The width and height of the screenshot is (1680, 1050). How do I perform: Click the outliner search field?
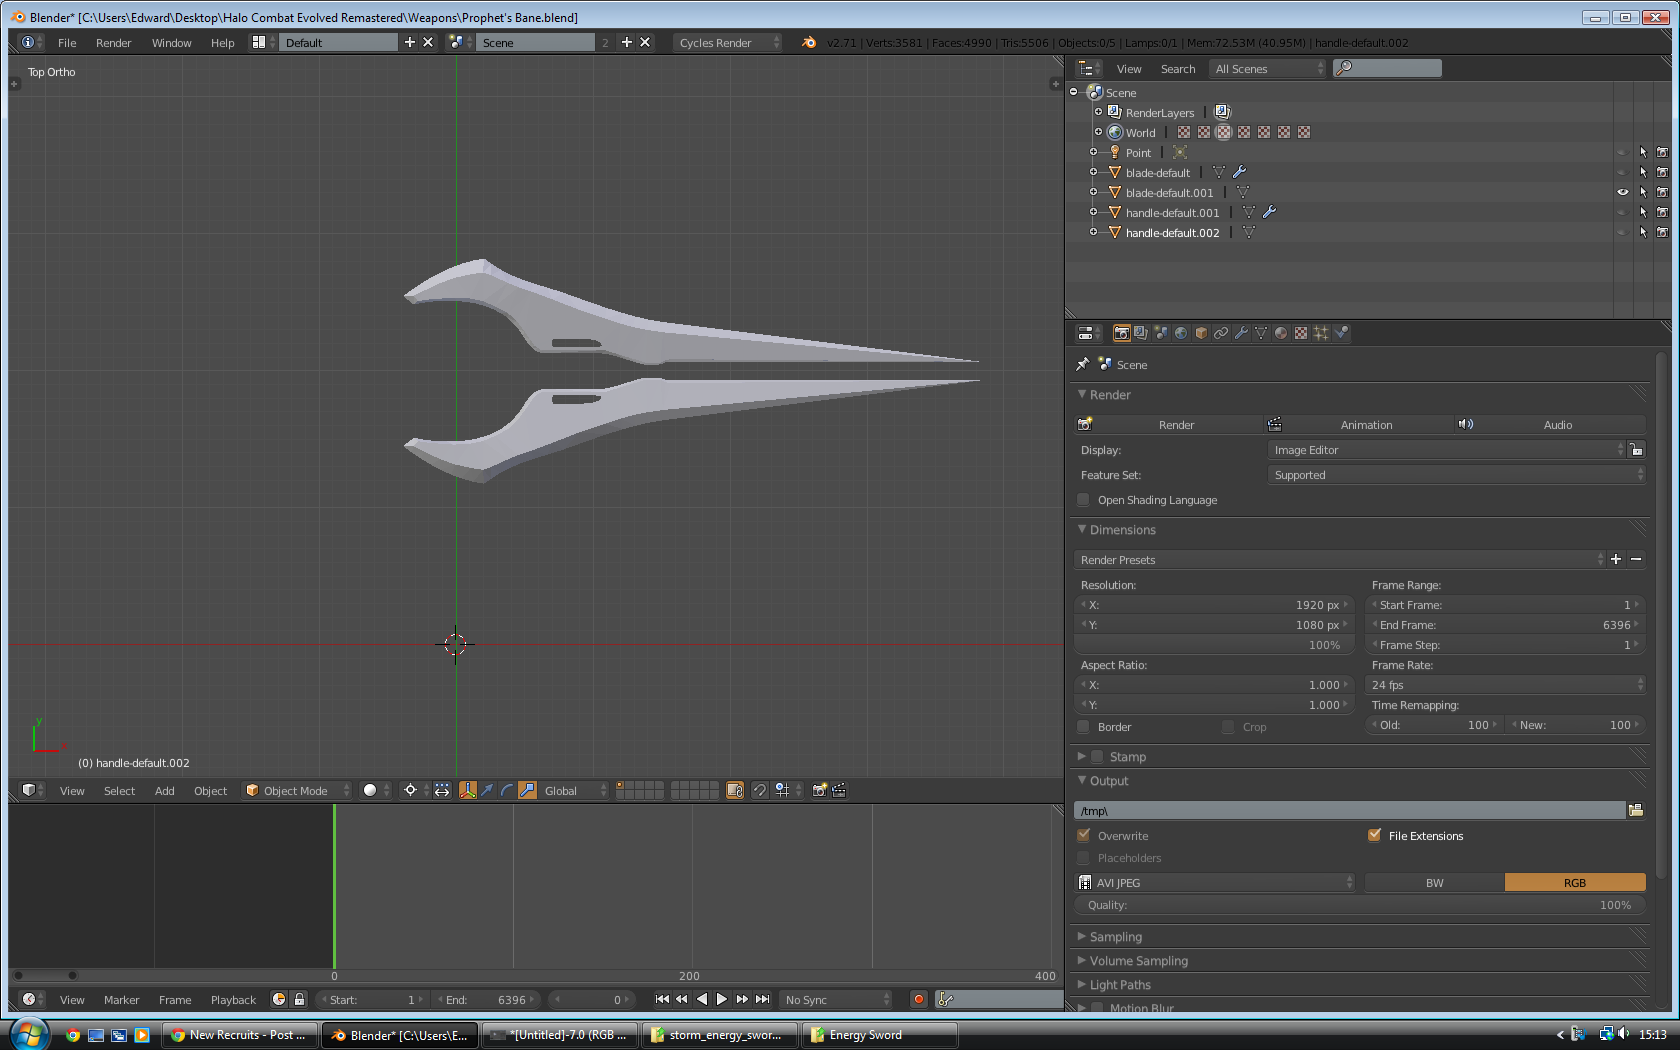coord(1388,68)
